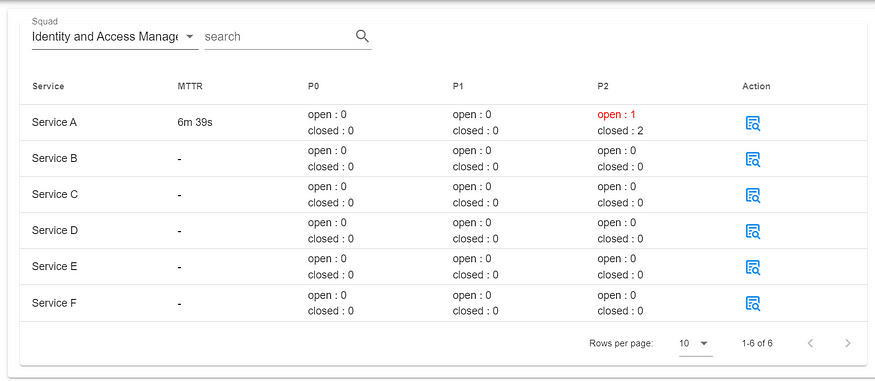Open details icon for Service C

point(753,195)
